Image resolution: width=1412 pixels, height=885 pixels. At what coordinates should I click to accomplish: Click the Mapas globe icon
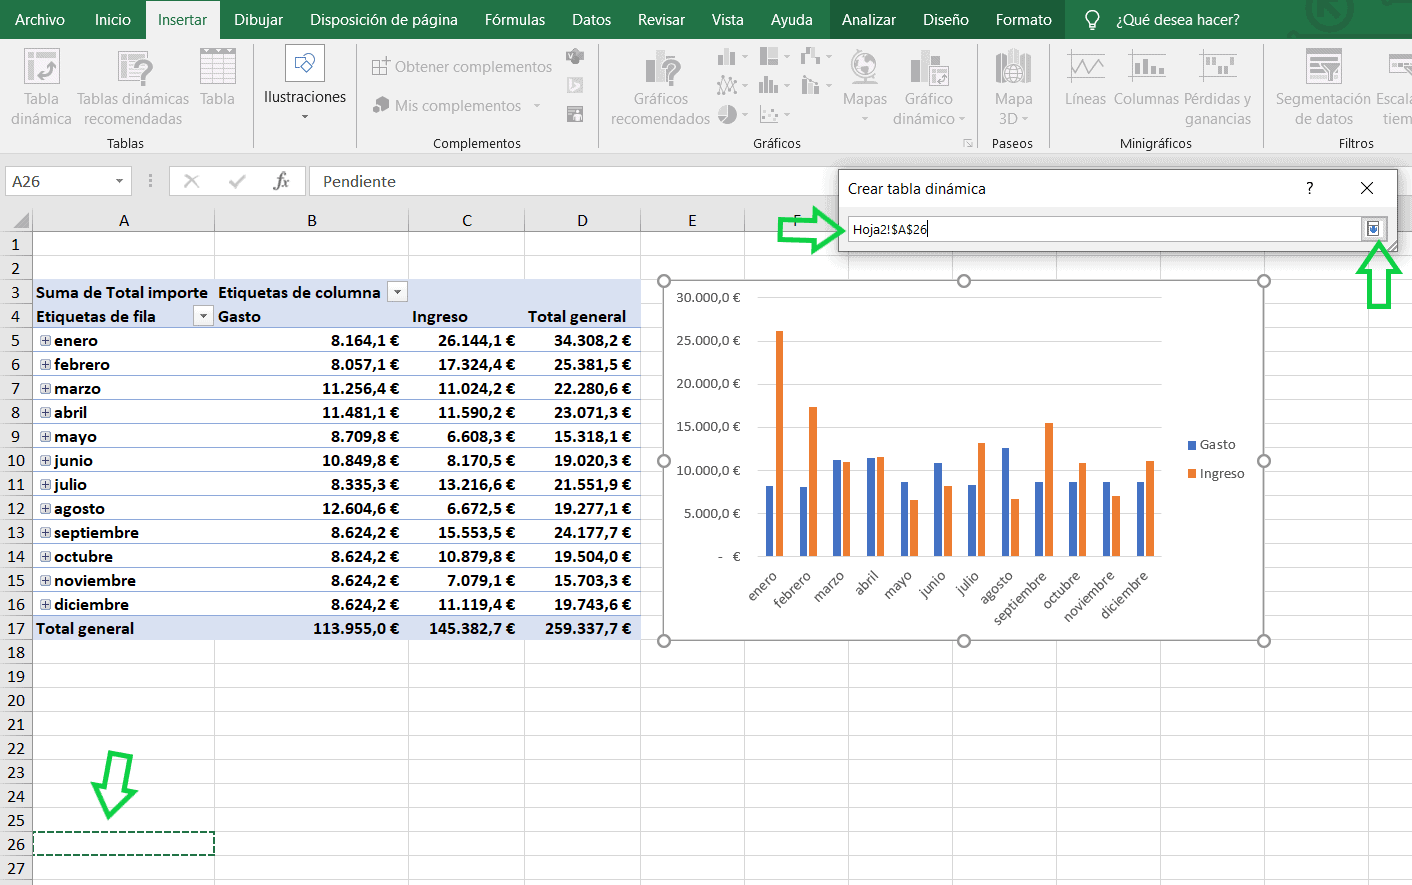point(864,67)
